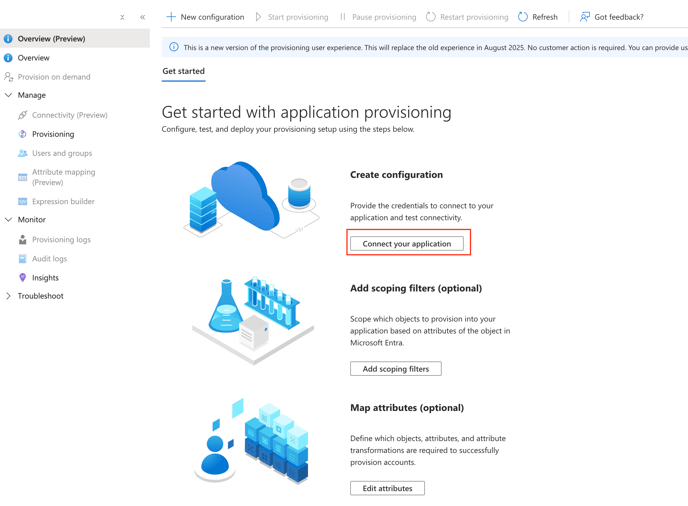Click the Refresh icon in toolbar
The width and height of the screenshot is (688, 506).
click(x=523, y=17)
